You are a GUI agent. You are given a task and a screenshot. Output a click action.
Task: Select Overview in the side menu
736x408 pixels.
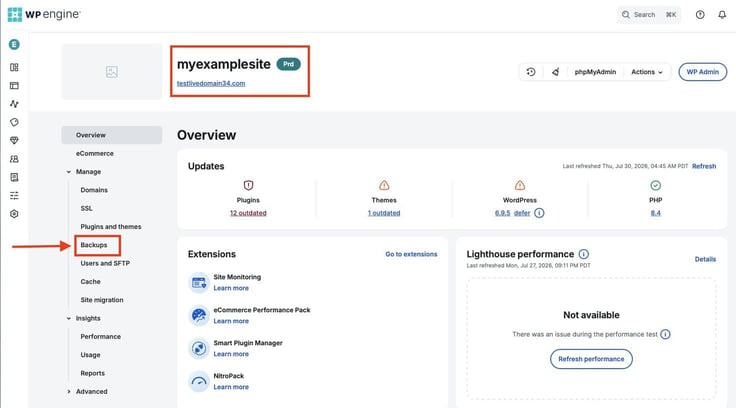[112, 135]
